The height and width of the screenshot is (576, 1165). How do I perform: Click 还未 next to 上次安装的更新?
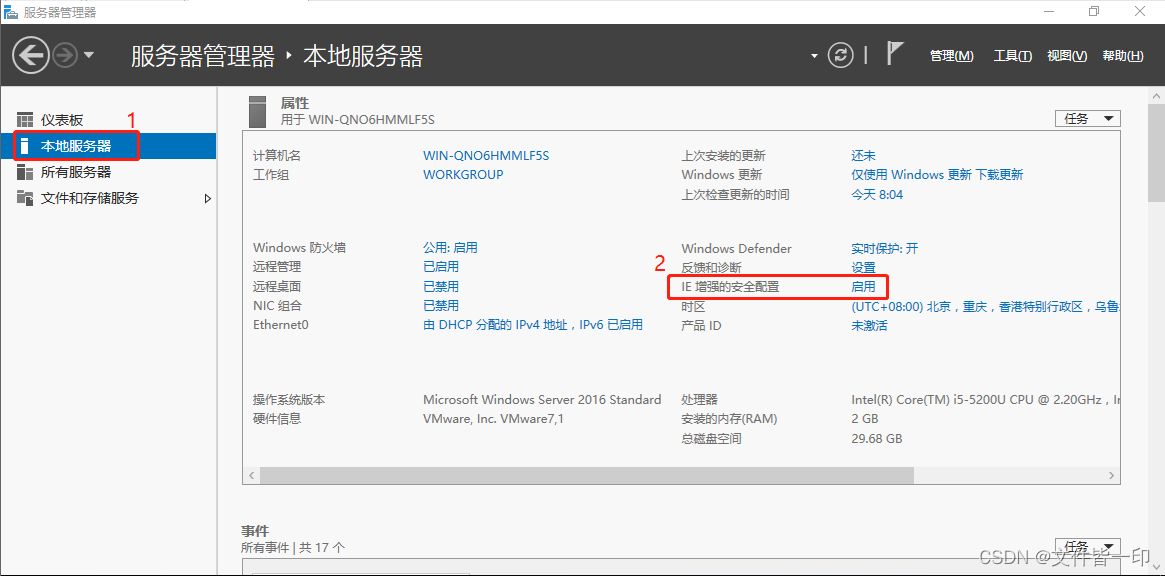pyautogui.click(x=863, y=155)
